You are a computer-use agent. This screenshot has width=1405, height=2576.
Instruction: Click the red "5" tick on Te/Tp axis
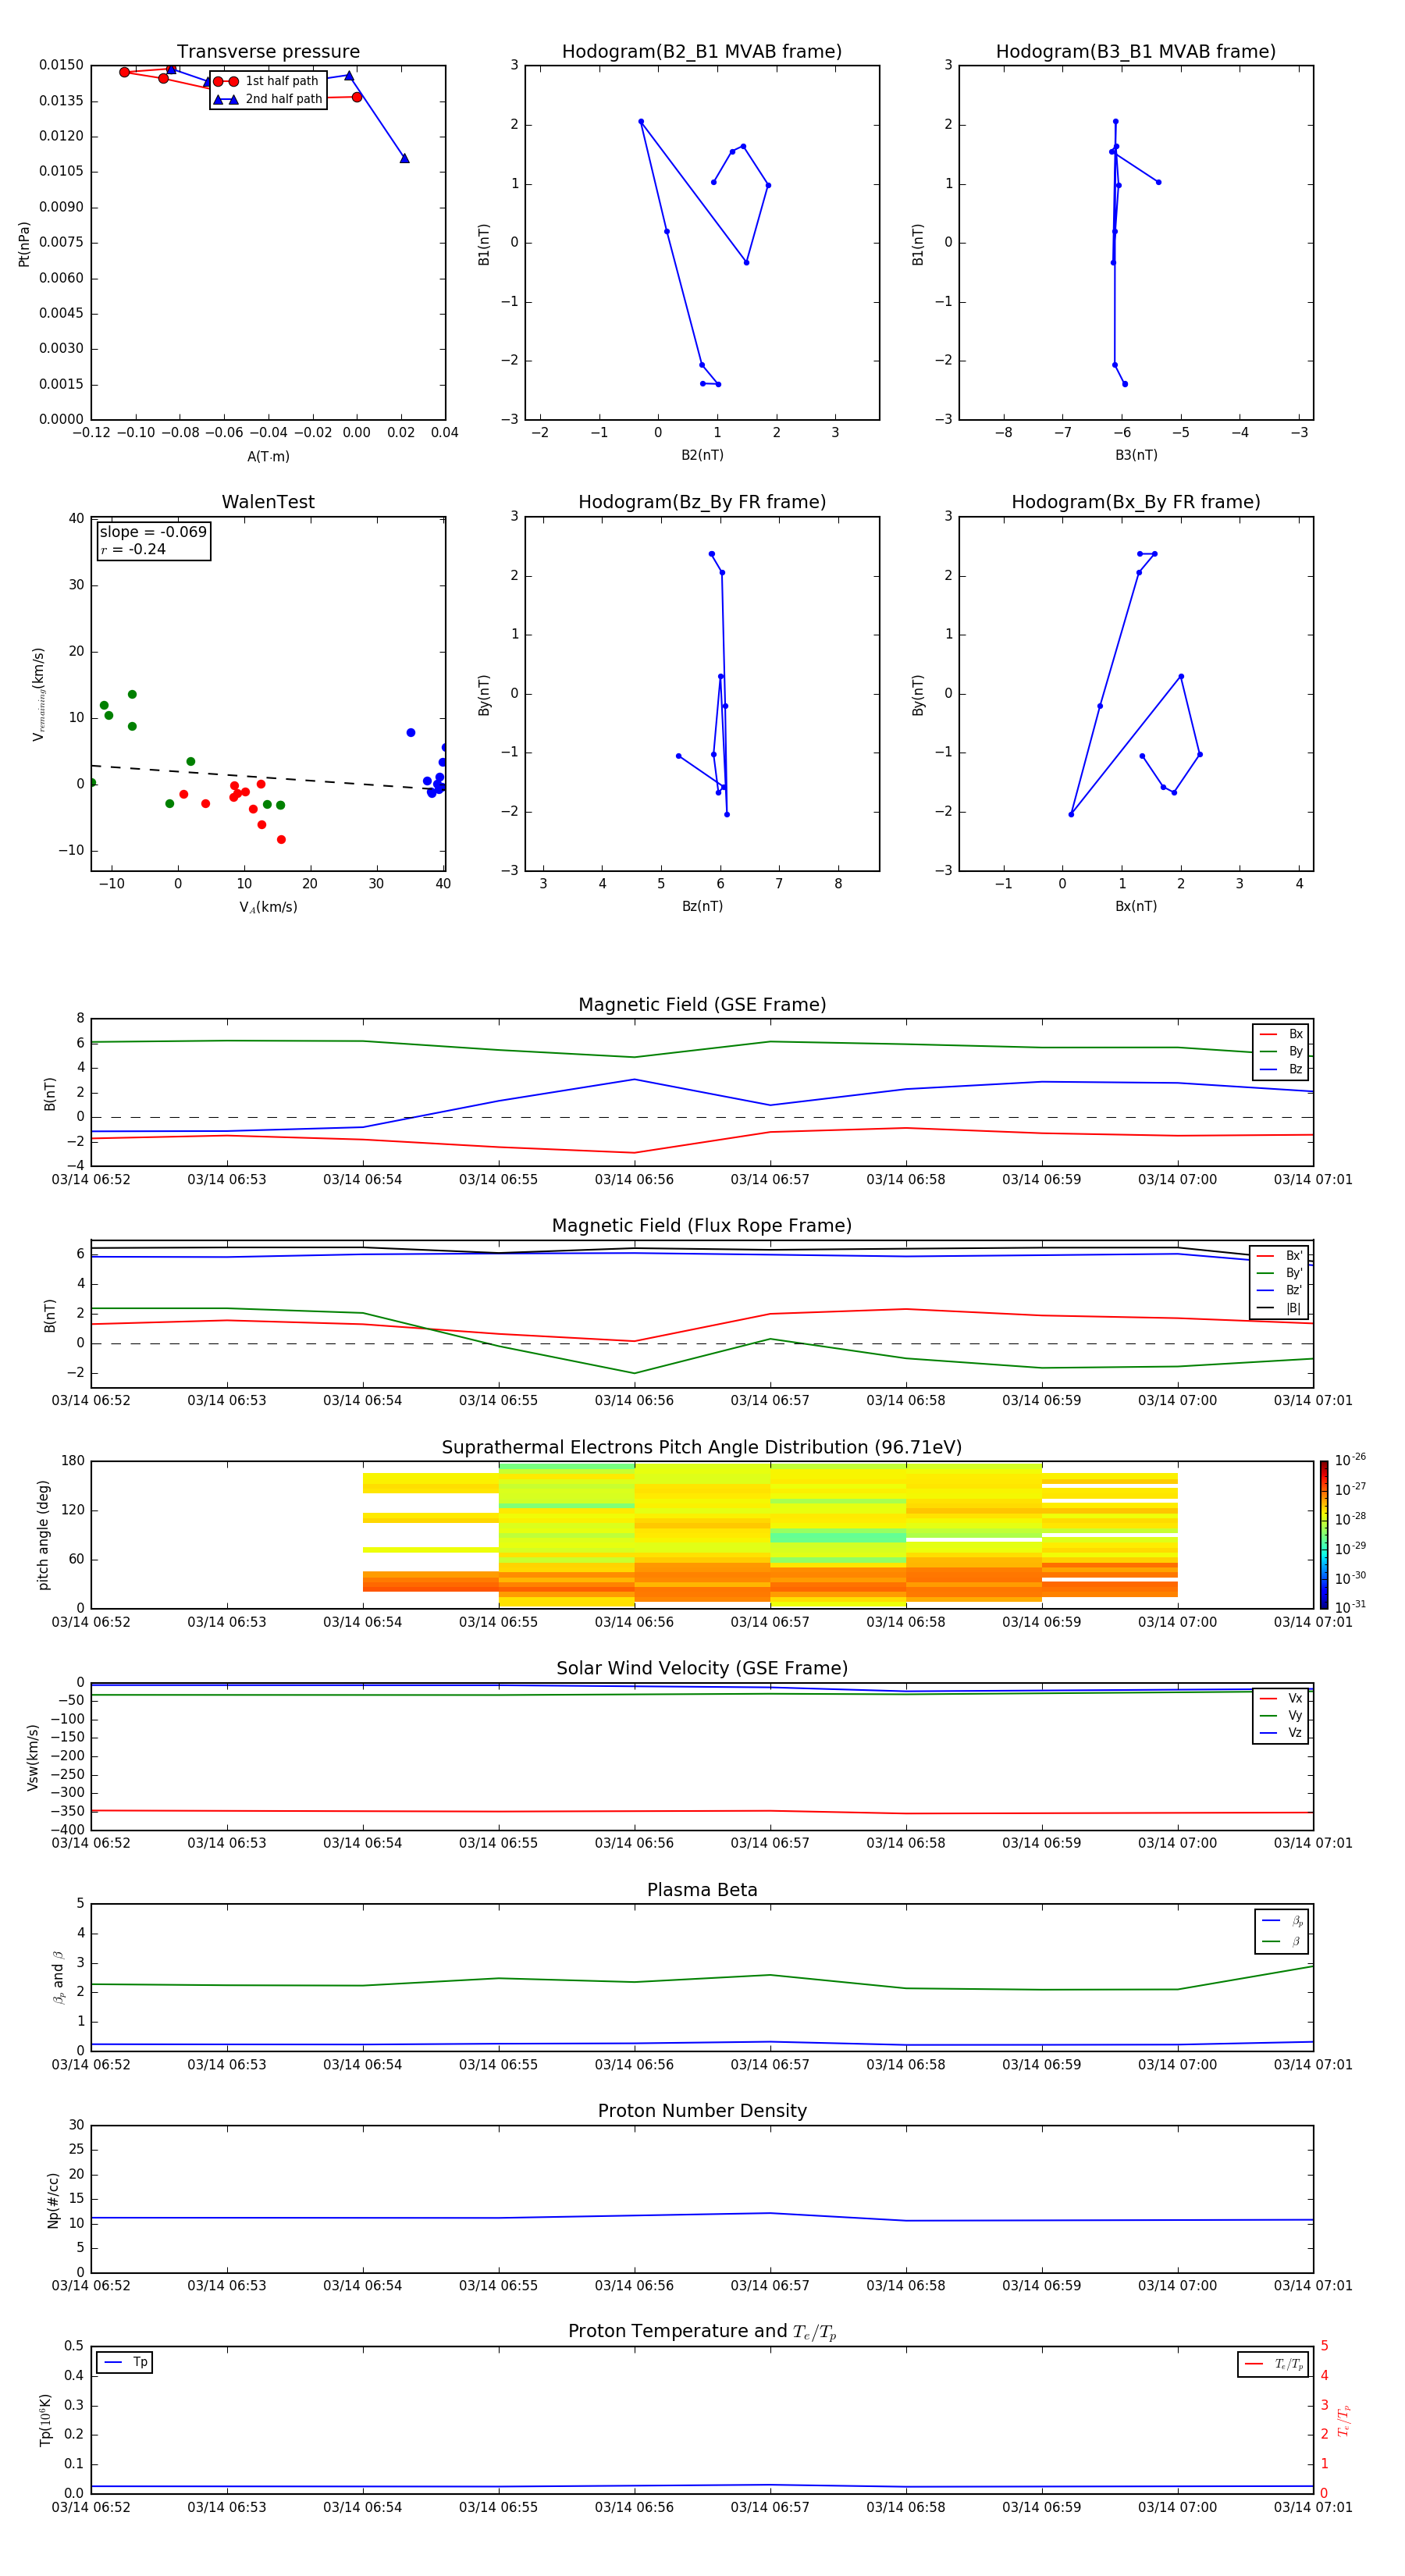[x=1324, y=2346]
